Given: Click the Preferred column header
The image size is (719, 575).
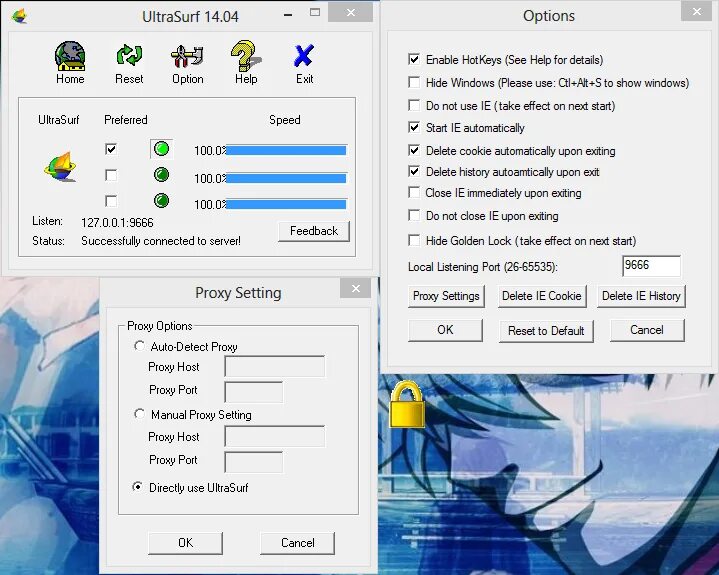Looking at the screenshot, I should 126,120.
